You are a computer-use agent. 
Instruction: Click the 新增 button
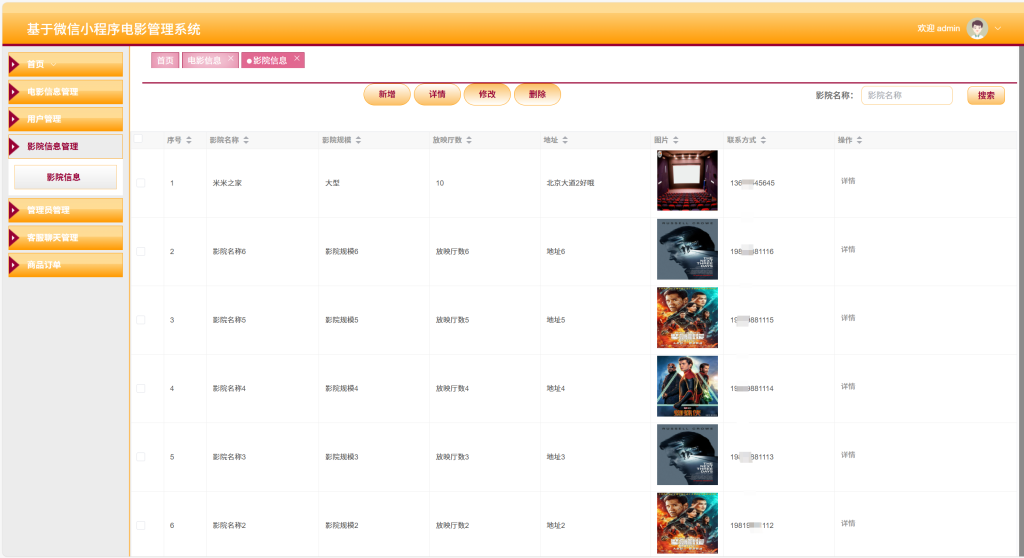click(387, 94)
